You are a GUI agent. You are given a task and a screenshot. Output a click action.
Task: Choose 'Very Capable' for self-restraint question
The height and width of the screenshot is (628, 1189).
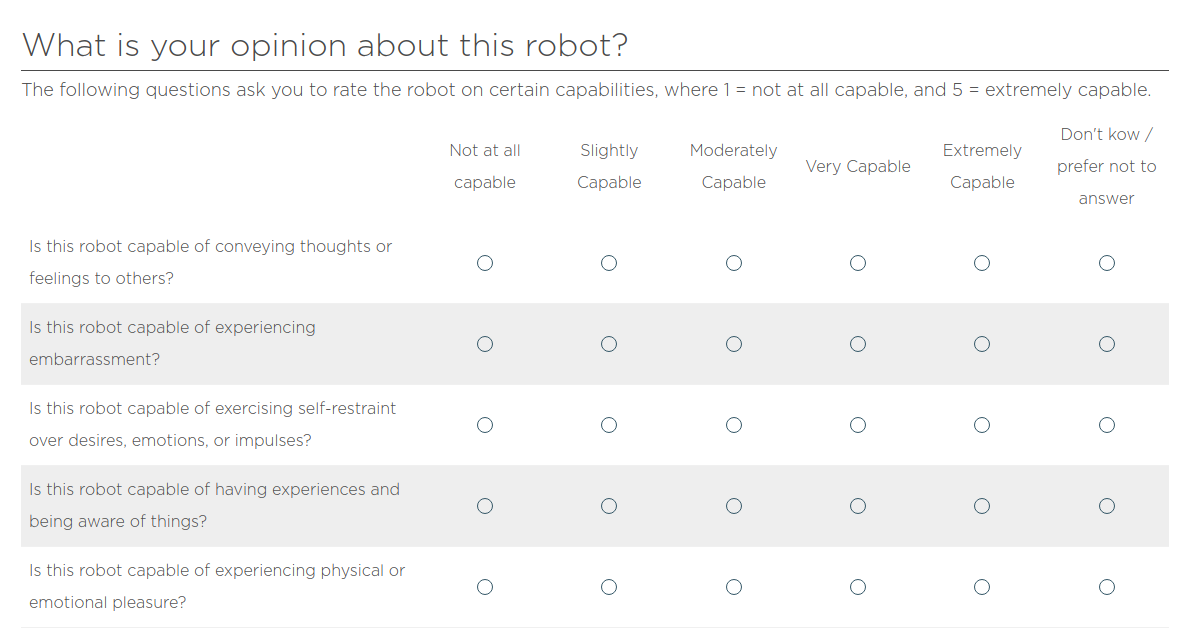[858, 425]
